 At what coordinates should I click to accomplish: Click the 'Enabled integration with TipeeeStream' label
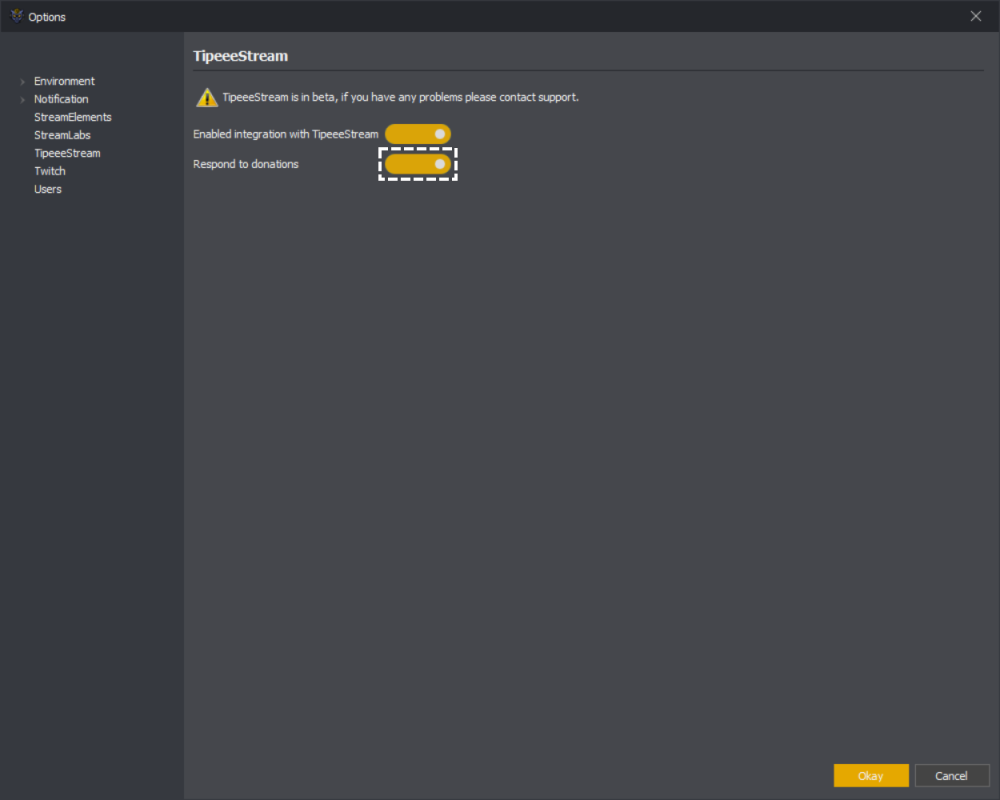point(286,134)
